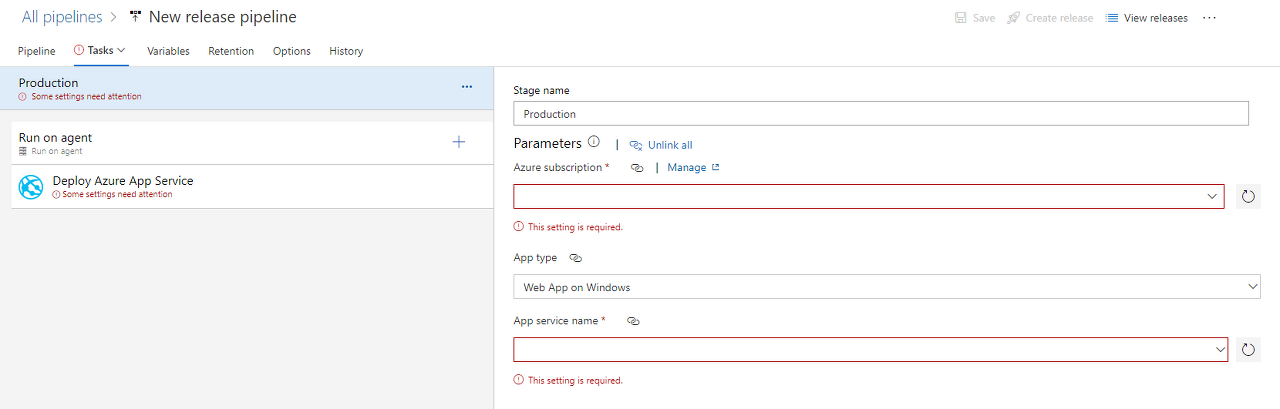
Task: Open the App service name dropdown
Action: click(x=871, y=349)
